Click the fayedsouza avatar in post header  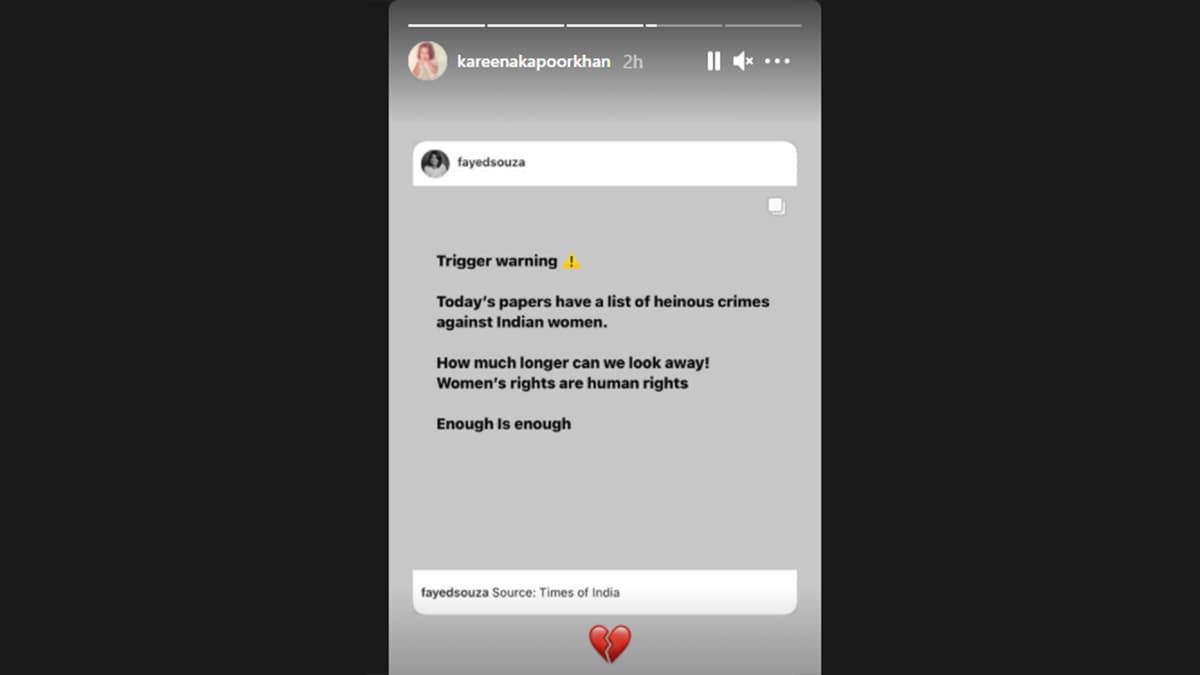tap(435, 163)
